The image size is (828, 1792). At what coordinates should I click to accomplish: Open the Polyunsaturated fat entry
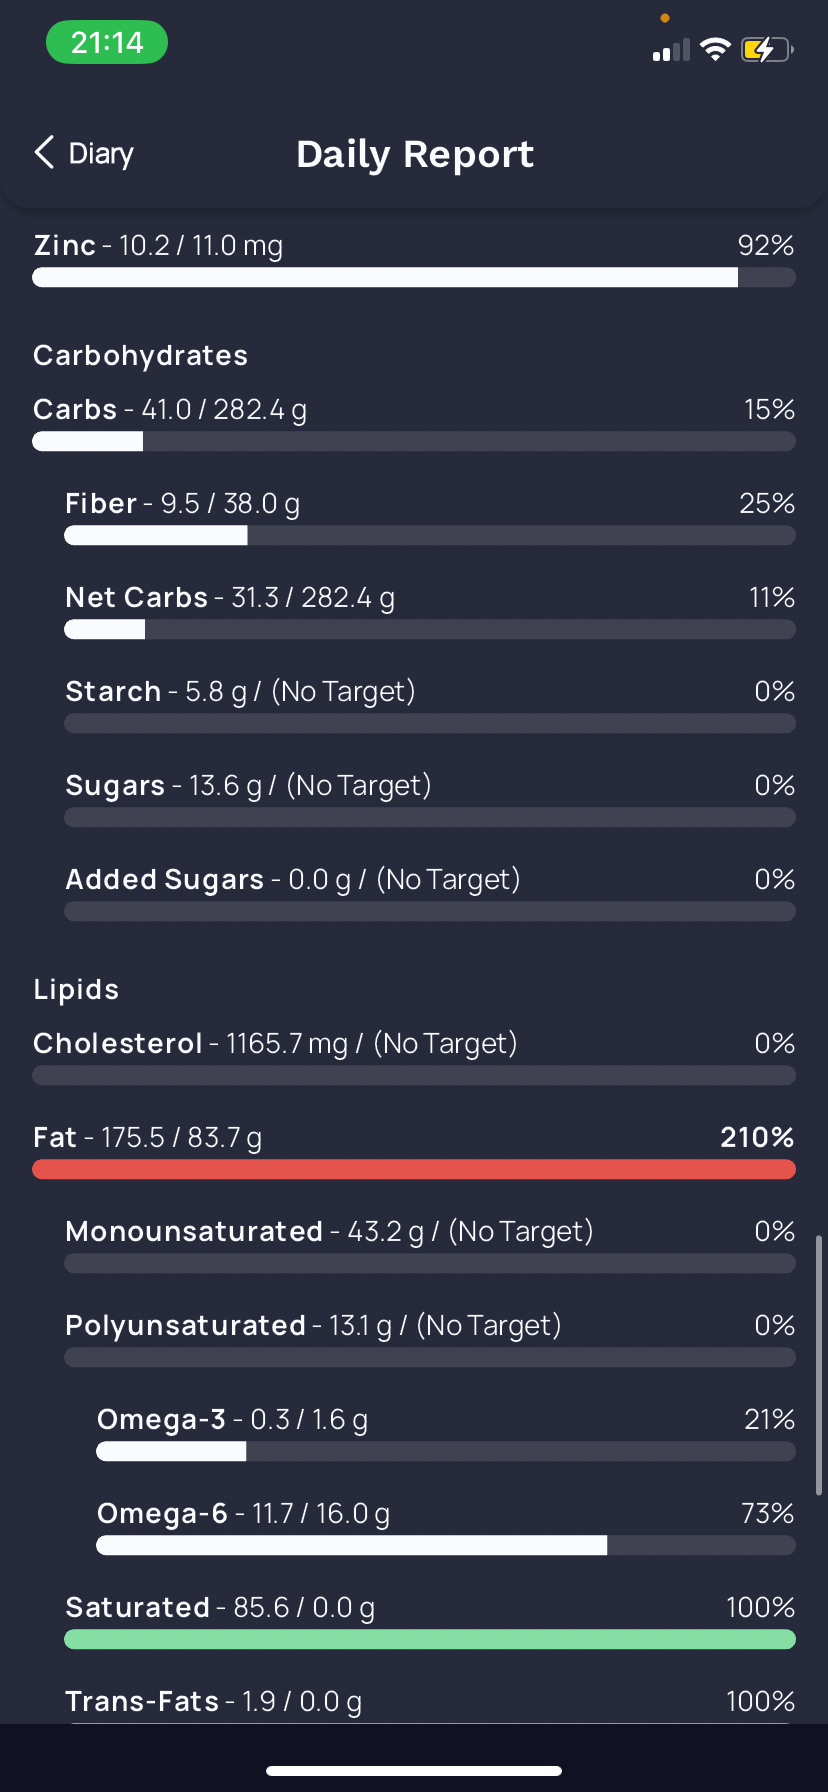click(430, 1339)
